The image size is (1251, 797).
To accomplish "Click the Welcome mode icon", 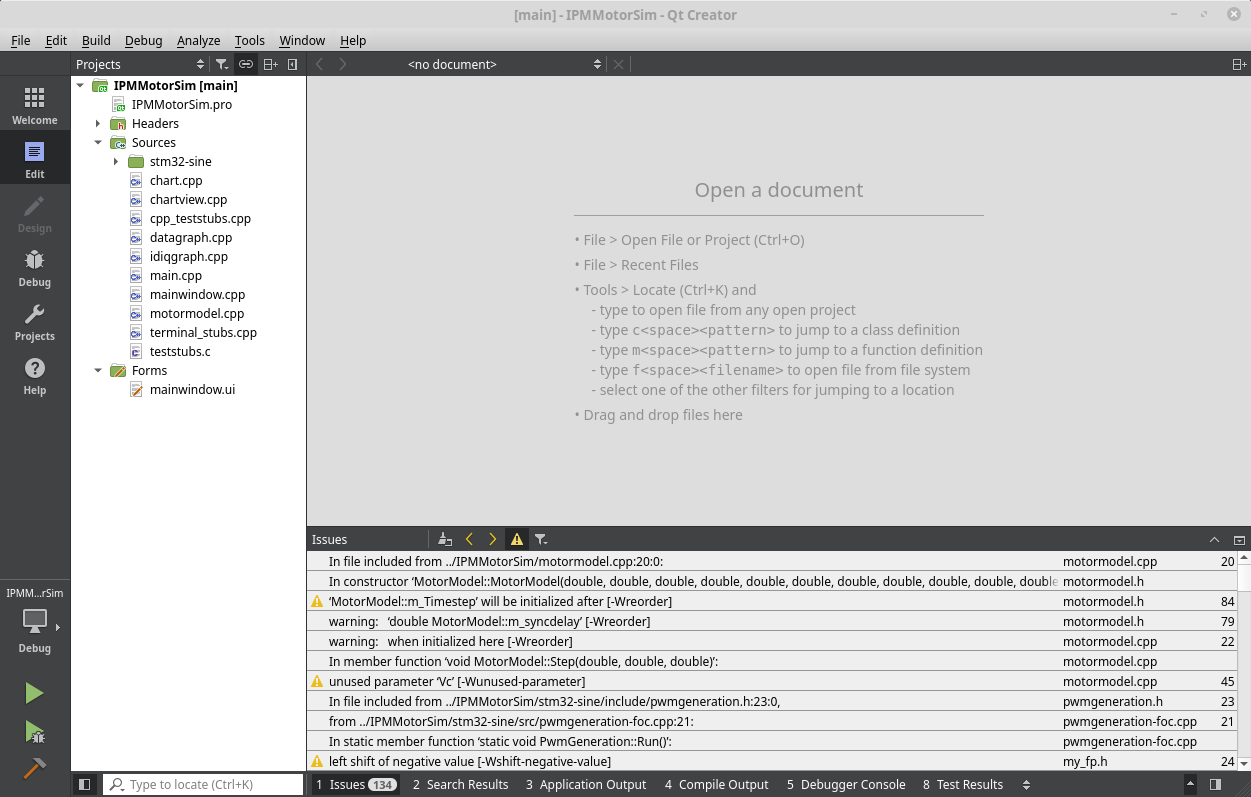I will (35, 105).
